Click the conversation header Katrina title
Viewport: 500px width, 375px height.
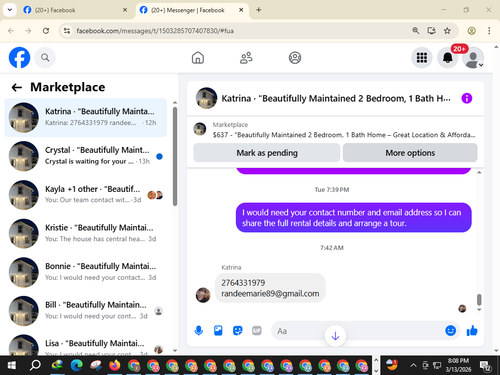click(336, 99)
